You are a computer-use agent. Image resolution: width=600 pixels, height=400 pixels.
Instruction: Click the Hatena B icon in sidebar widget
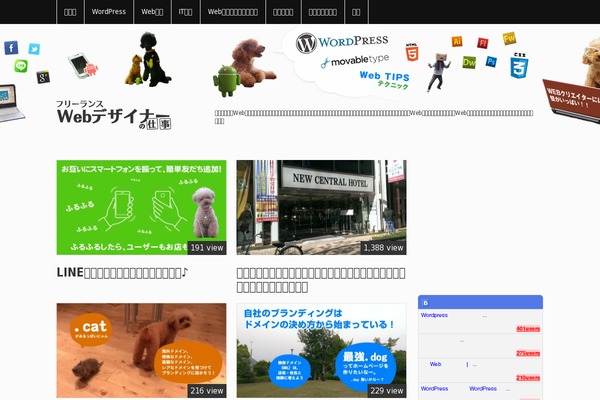click(x=426, y=303)
